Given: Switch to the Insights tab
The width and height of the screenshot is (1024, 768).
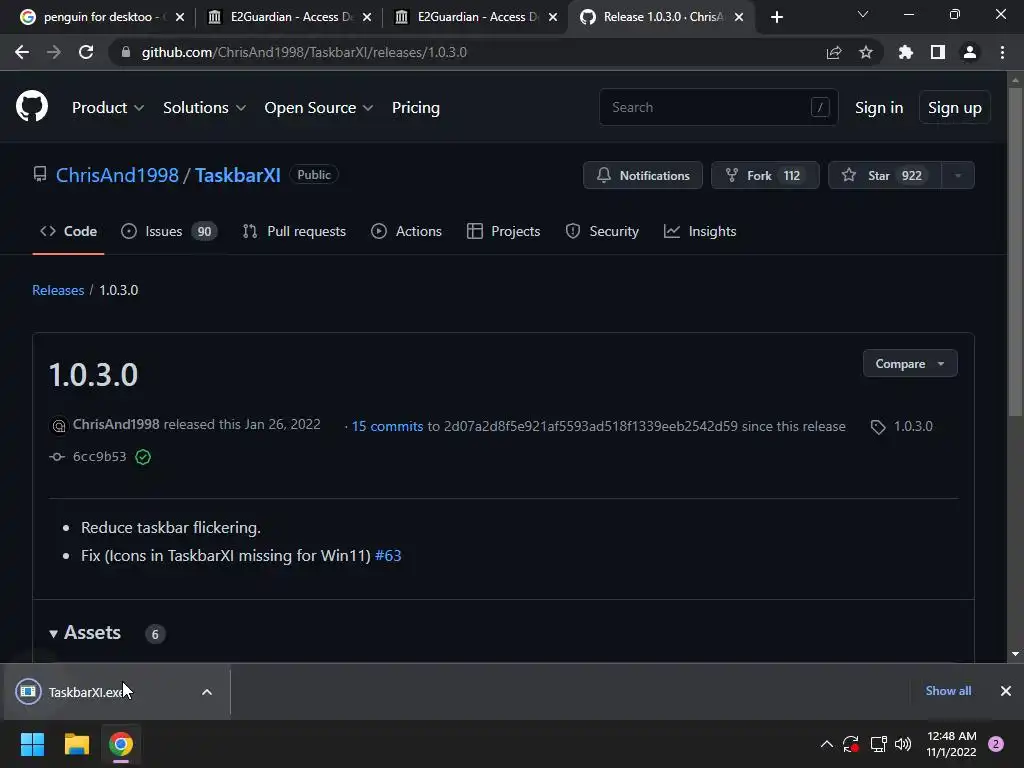Looking at the screenshot, I should [700, 231].
